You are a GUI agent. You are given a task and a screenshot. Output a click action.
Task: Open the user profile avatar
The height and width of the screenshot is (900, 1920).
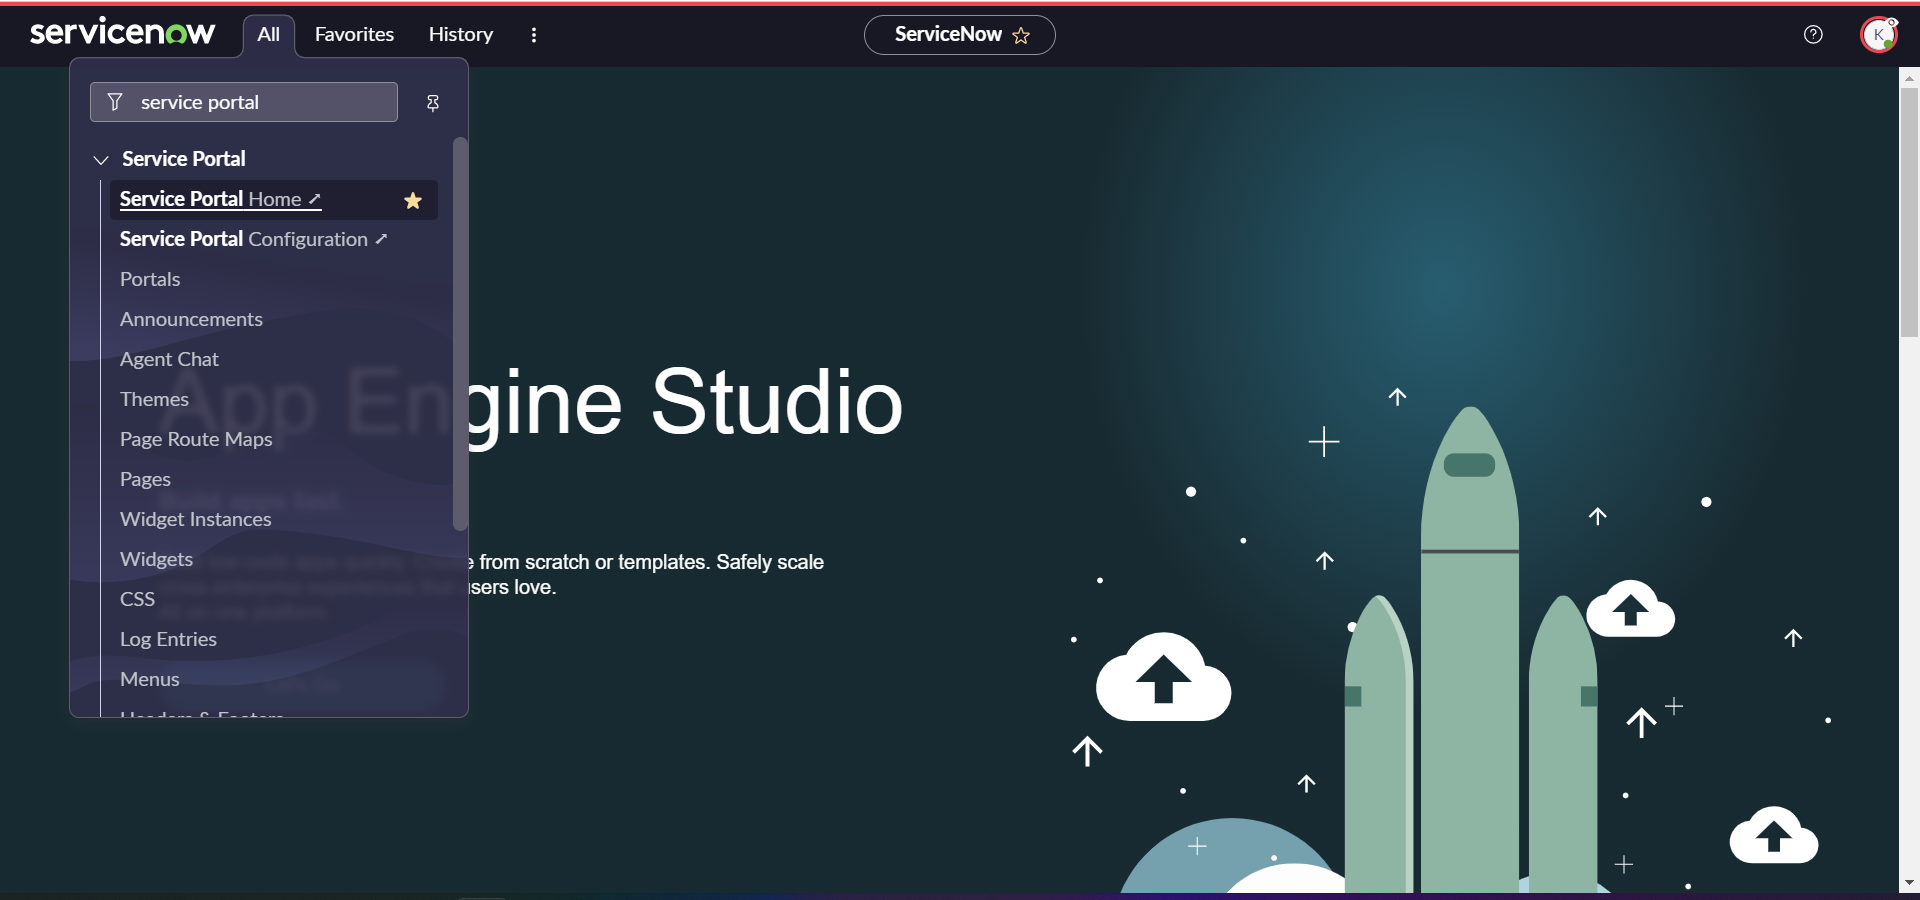pos(1878,35)
